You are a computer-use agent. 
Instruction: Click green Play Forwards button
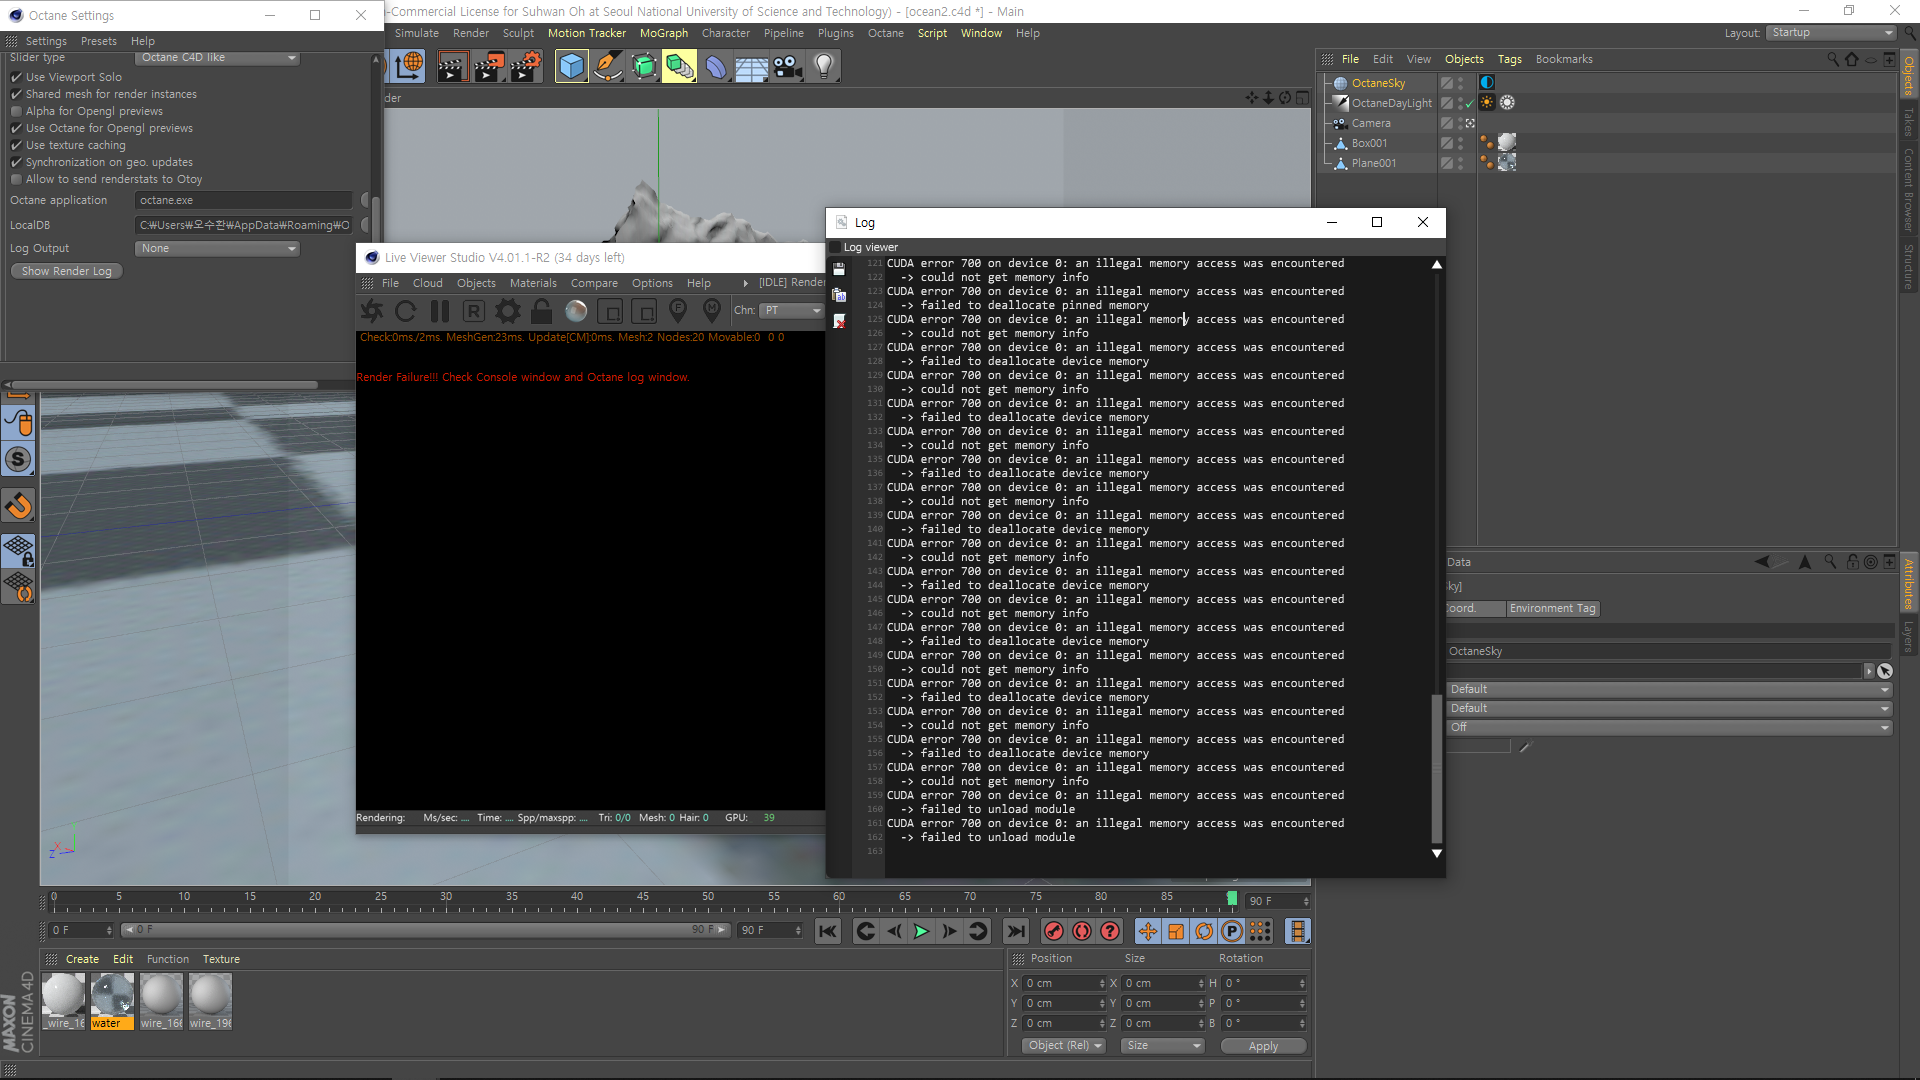[921, 932]
